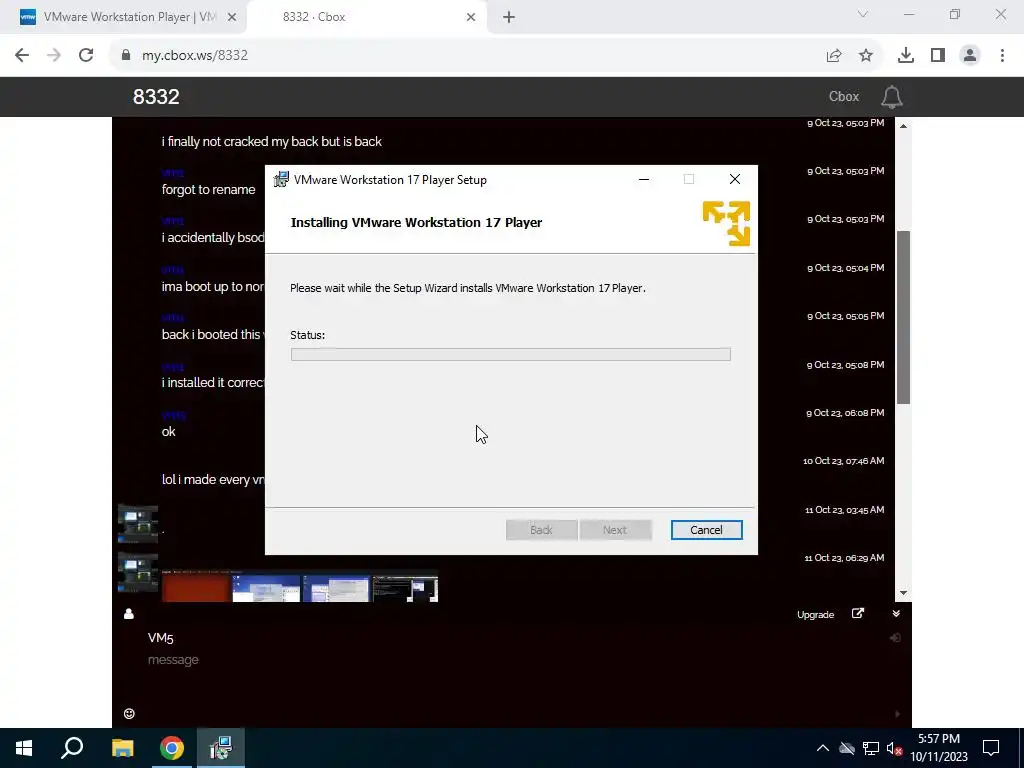Click the cloud sync tray icon
The width and height of the screenshot is (1024, 768).
846,748
